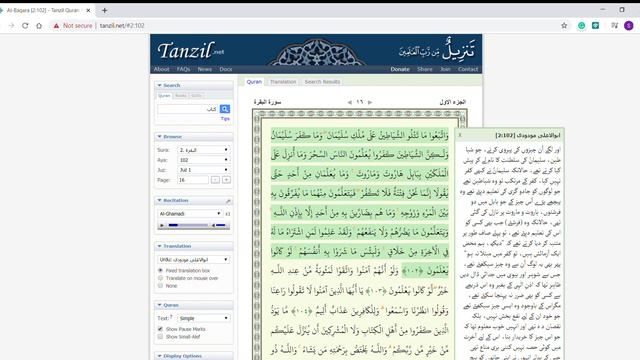Open Docs in the site menu
This screenshot has width=640, height=360.
click(226, 69)
